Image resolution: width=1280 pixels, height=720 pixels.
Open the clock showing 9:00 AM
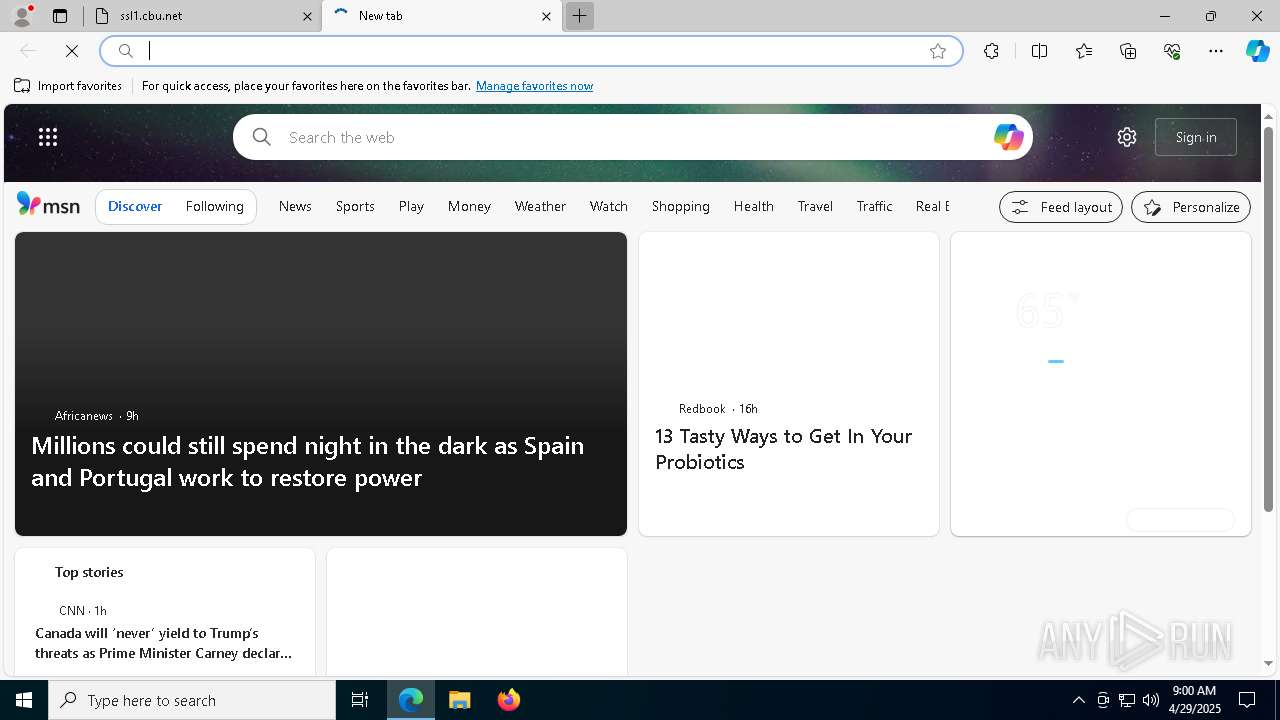[1196, 700]
